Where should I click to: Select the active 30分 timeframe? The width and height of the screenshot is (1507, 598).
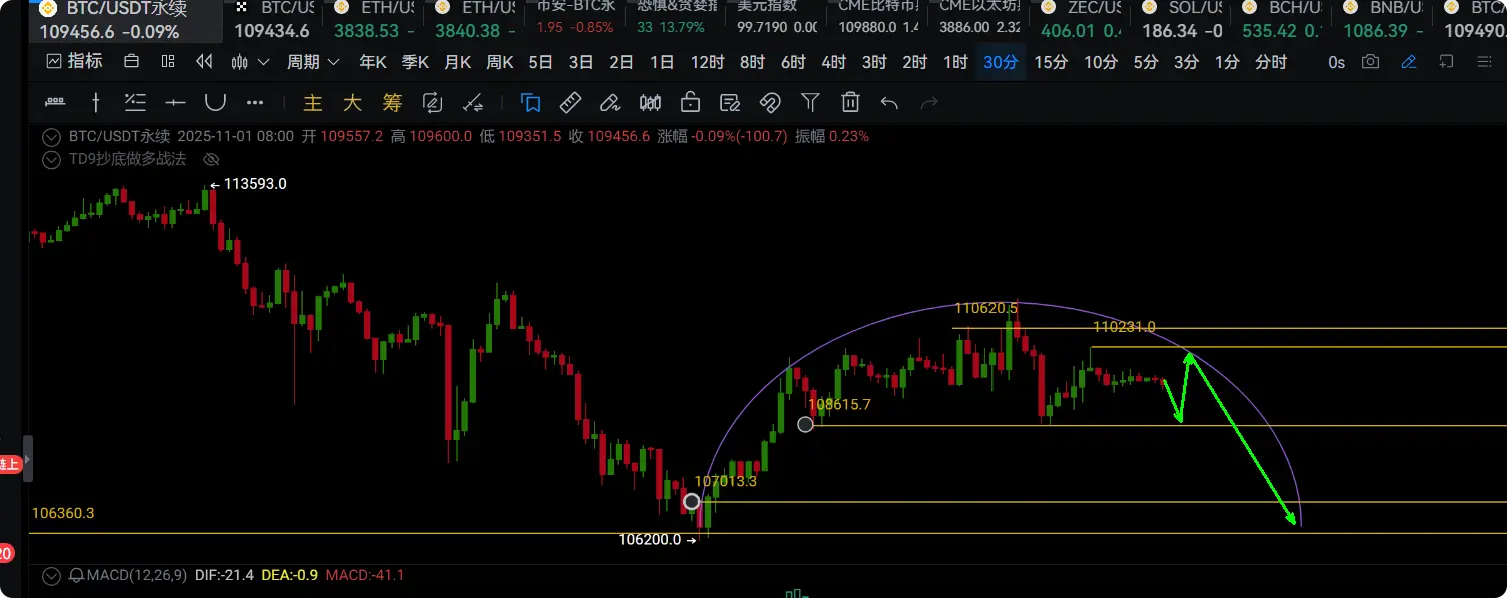(1000, 62)
